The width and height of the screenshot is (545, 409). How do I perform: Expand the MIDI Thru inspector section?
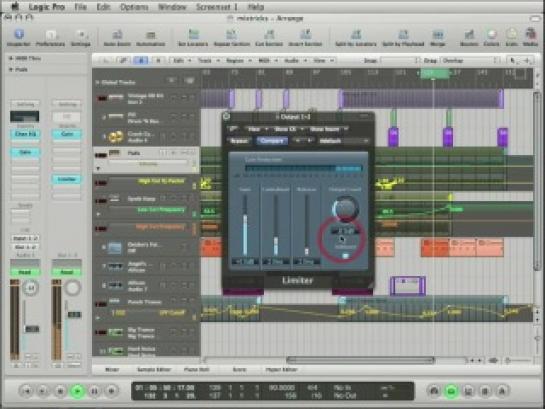point(11,58)
